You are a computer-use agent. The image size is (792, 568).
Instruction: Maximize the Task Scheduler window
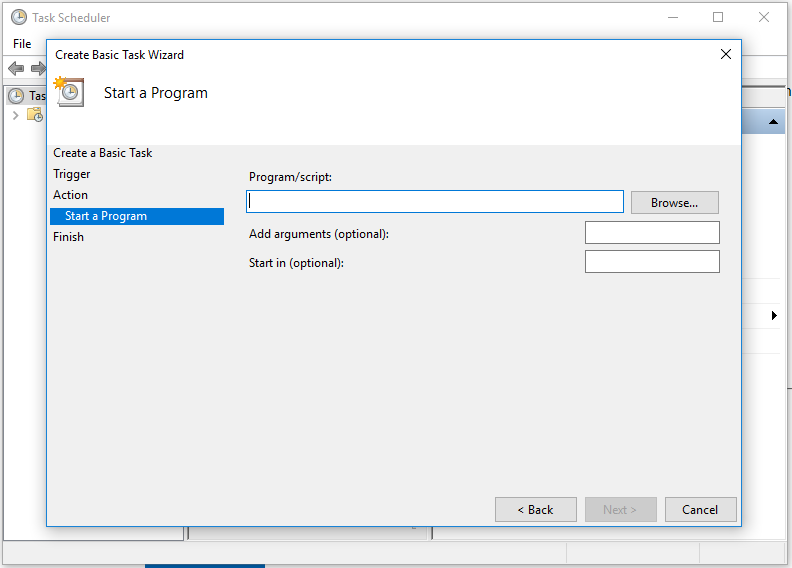coord(718,17)
